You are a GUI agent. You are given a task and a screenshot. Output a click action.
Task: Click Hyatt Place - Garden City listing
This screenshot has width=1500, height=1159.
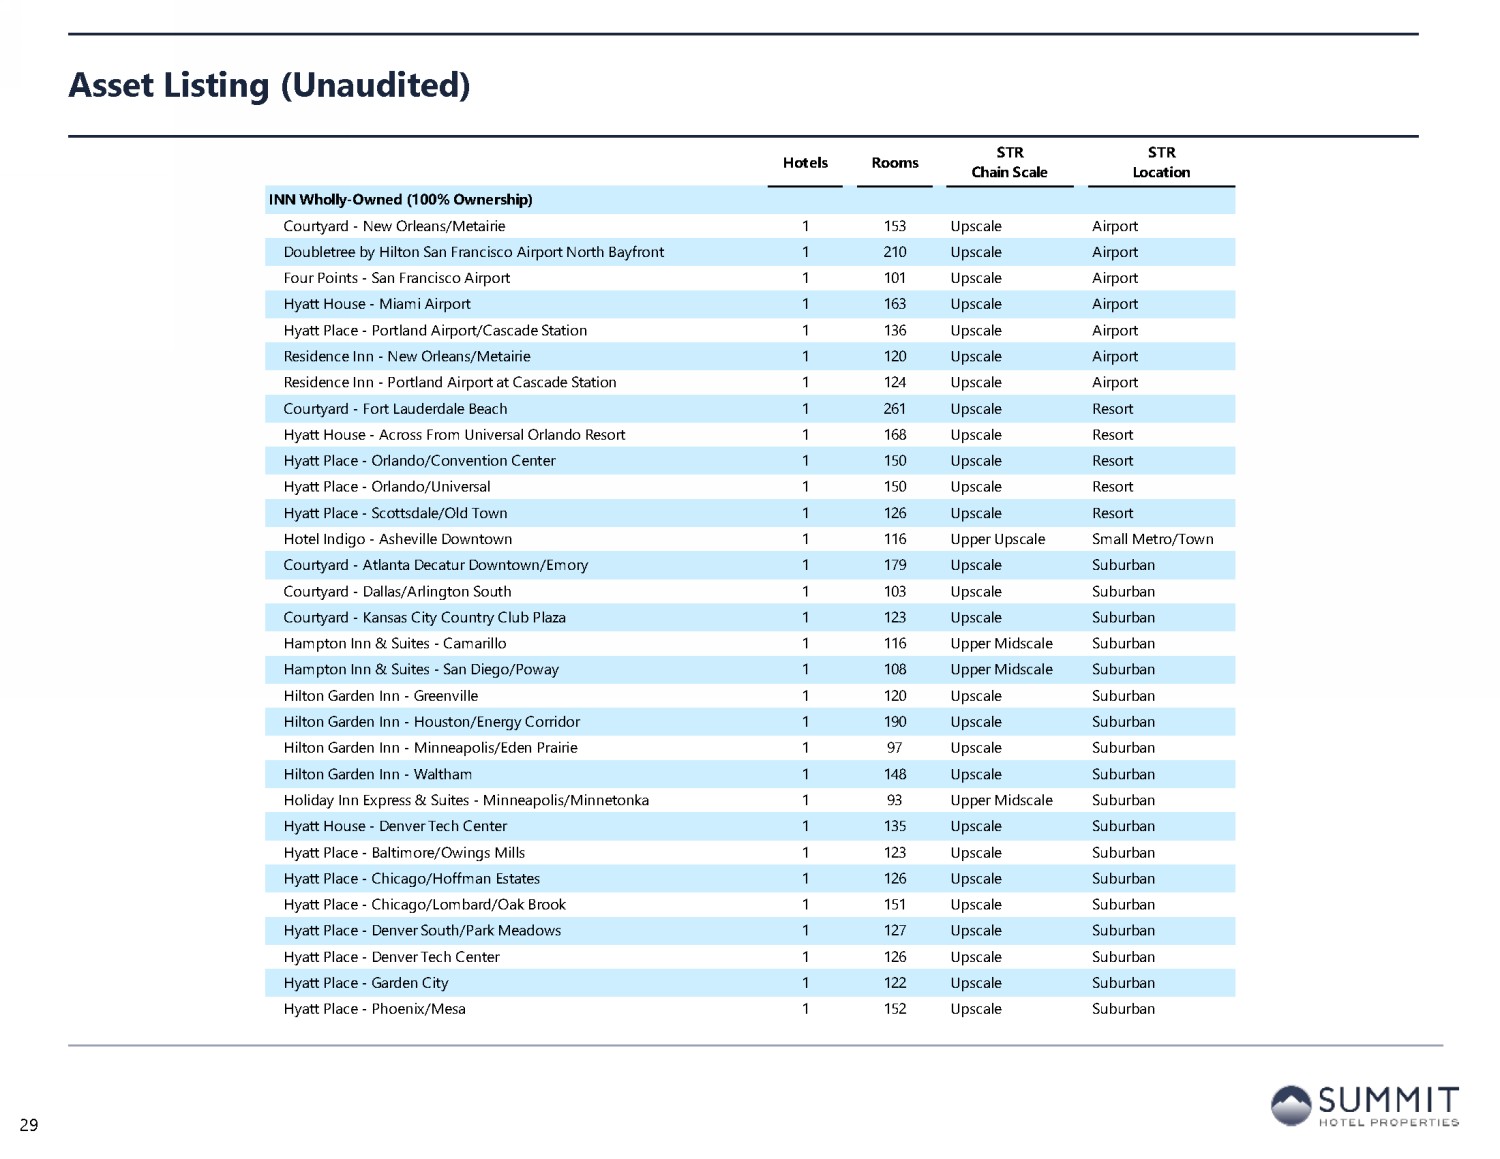pyautogui.click(x=365, y=983)
